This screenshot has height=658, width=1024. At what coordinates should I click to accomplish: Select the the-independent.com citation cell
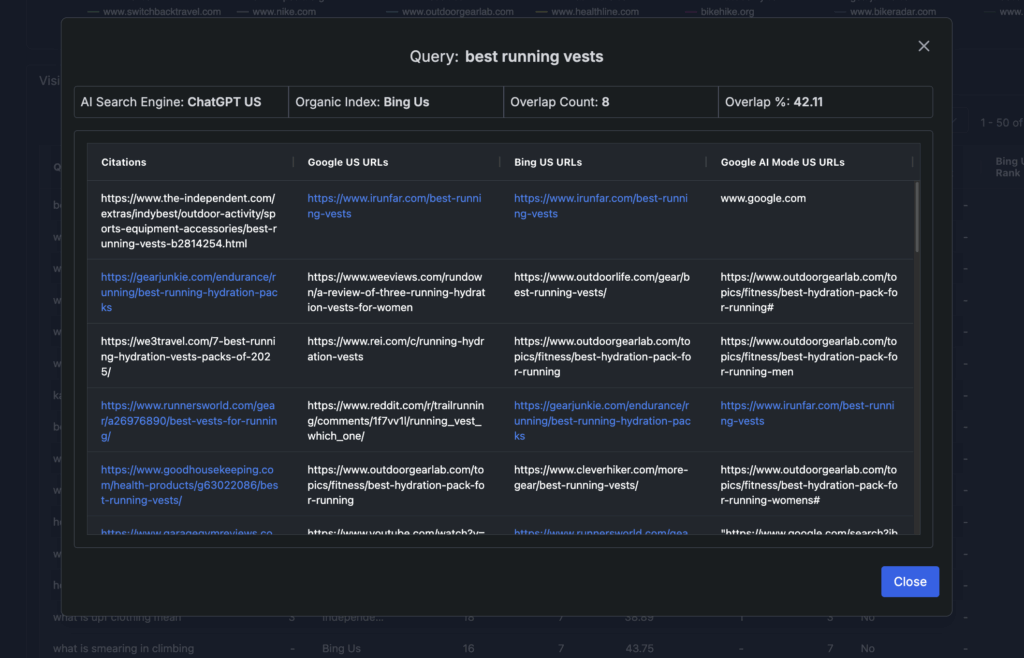189,221
